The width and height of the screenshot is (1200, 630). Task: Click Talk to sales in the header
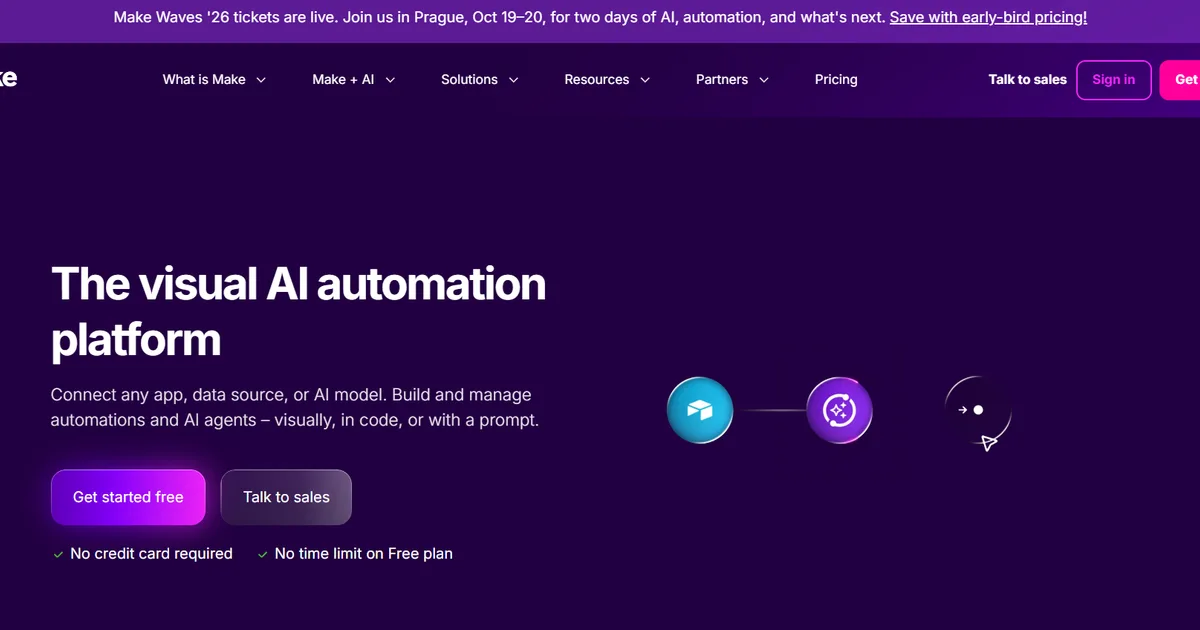click(1027, 80)
